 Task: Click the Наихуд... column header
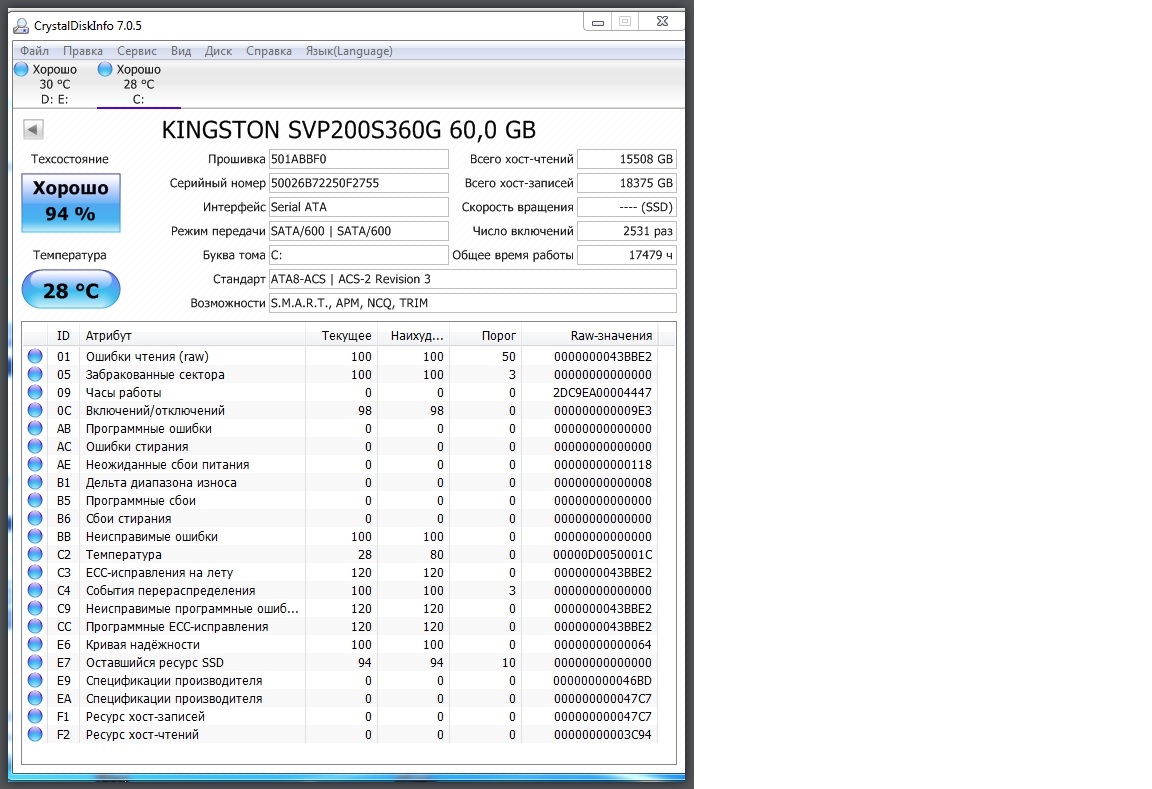coord(414,336)
